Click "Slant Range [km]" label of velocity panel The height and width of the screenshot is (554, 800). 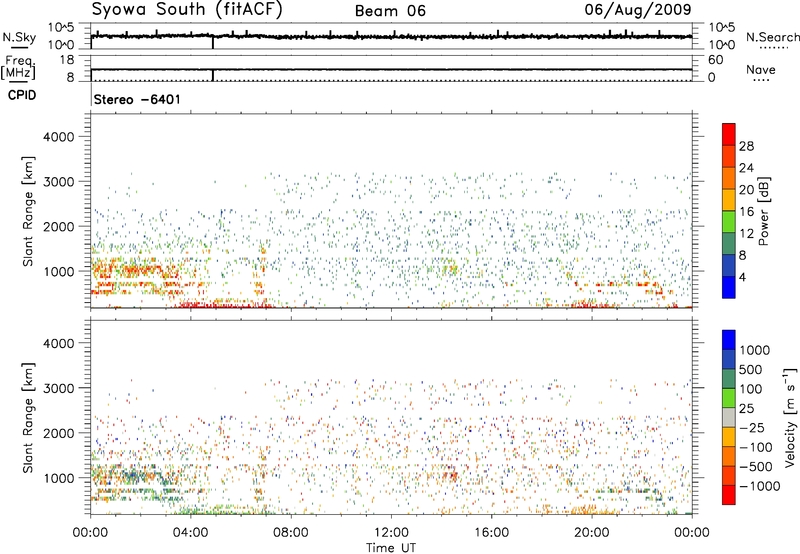[x=28, y=418]
